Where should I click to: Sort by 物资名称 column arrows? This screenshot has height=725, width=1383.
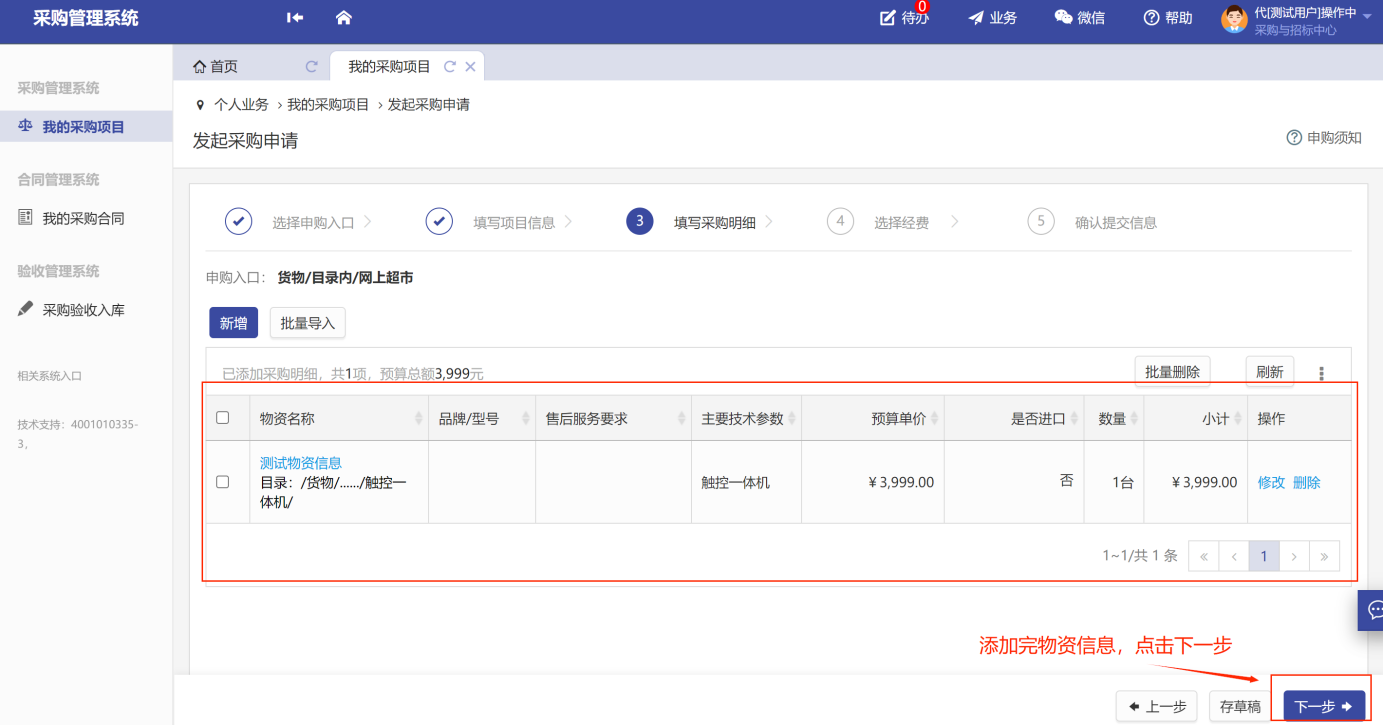click(419, 419)
